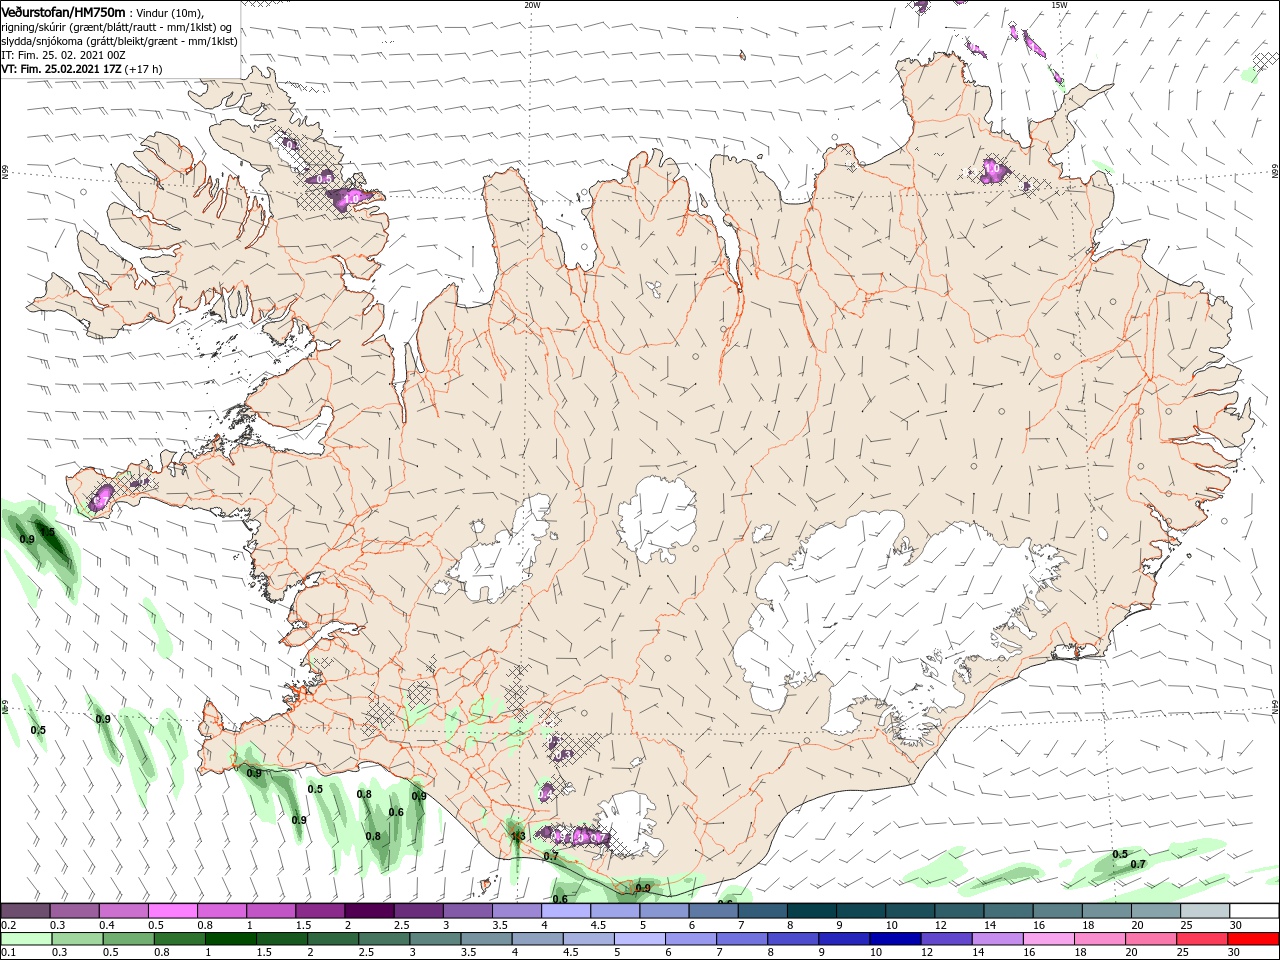
Task: Click the 'slydda/snjókoma' legend description line
Action: [119, 41]
